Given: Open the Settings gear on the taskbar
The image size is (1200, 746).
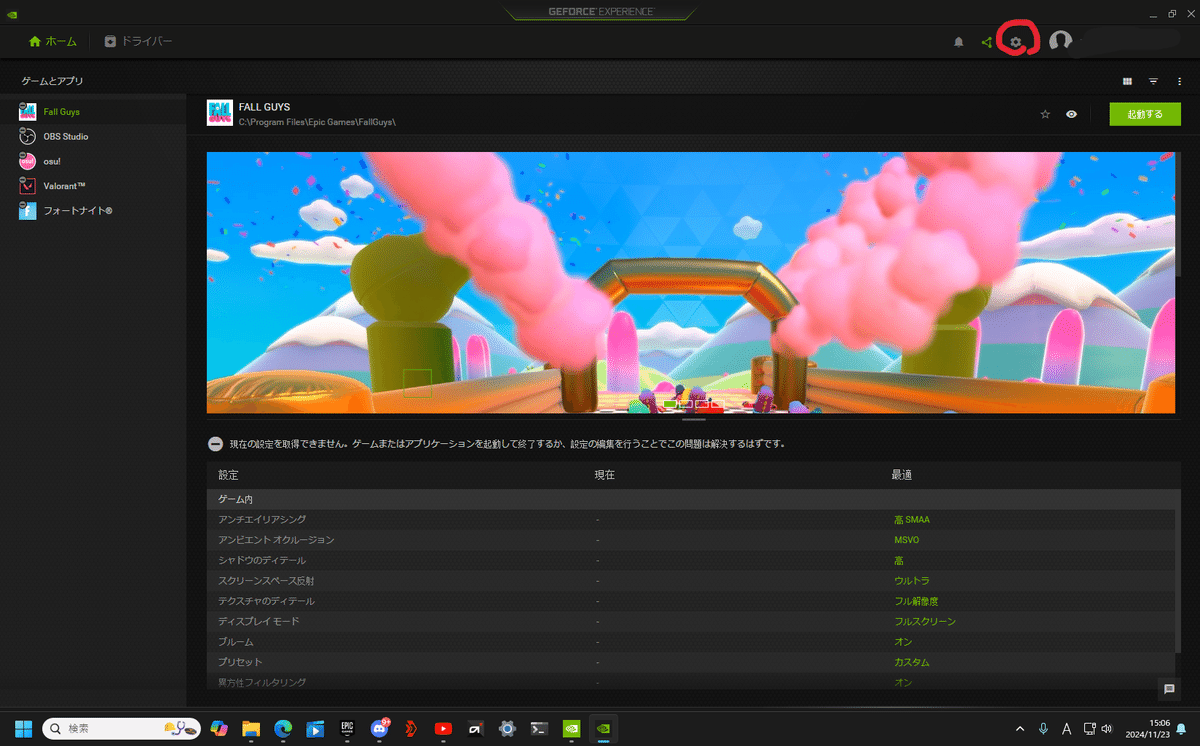Looking at the screenshot, I should (507, 728).
